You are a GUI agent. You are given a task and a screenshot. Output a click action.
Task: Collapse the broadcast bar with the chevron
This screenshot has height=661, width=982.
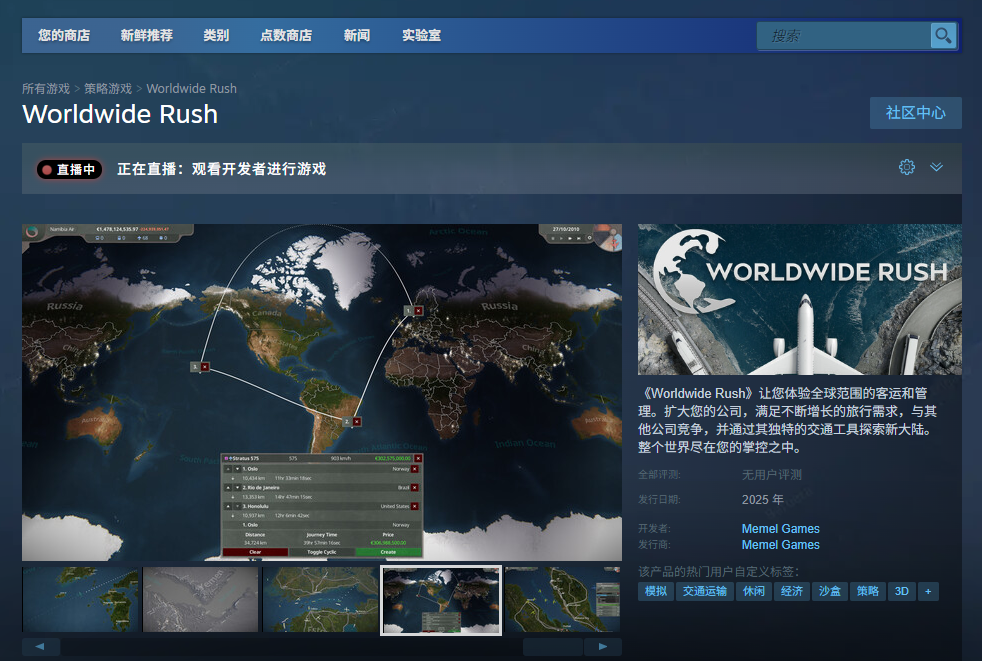[937, 168]
